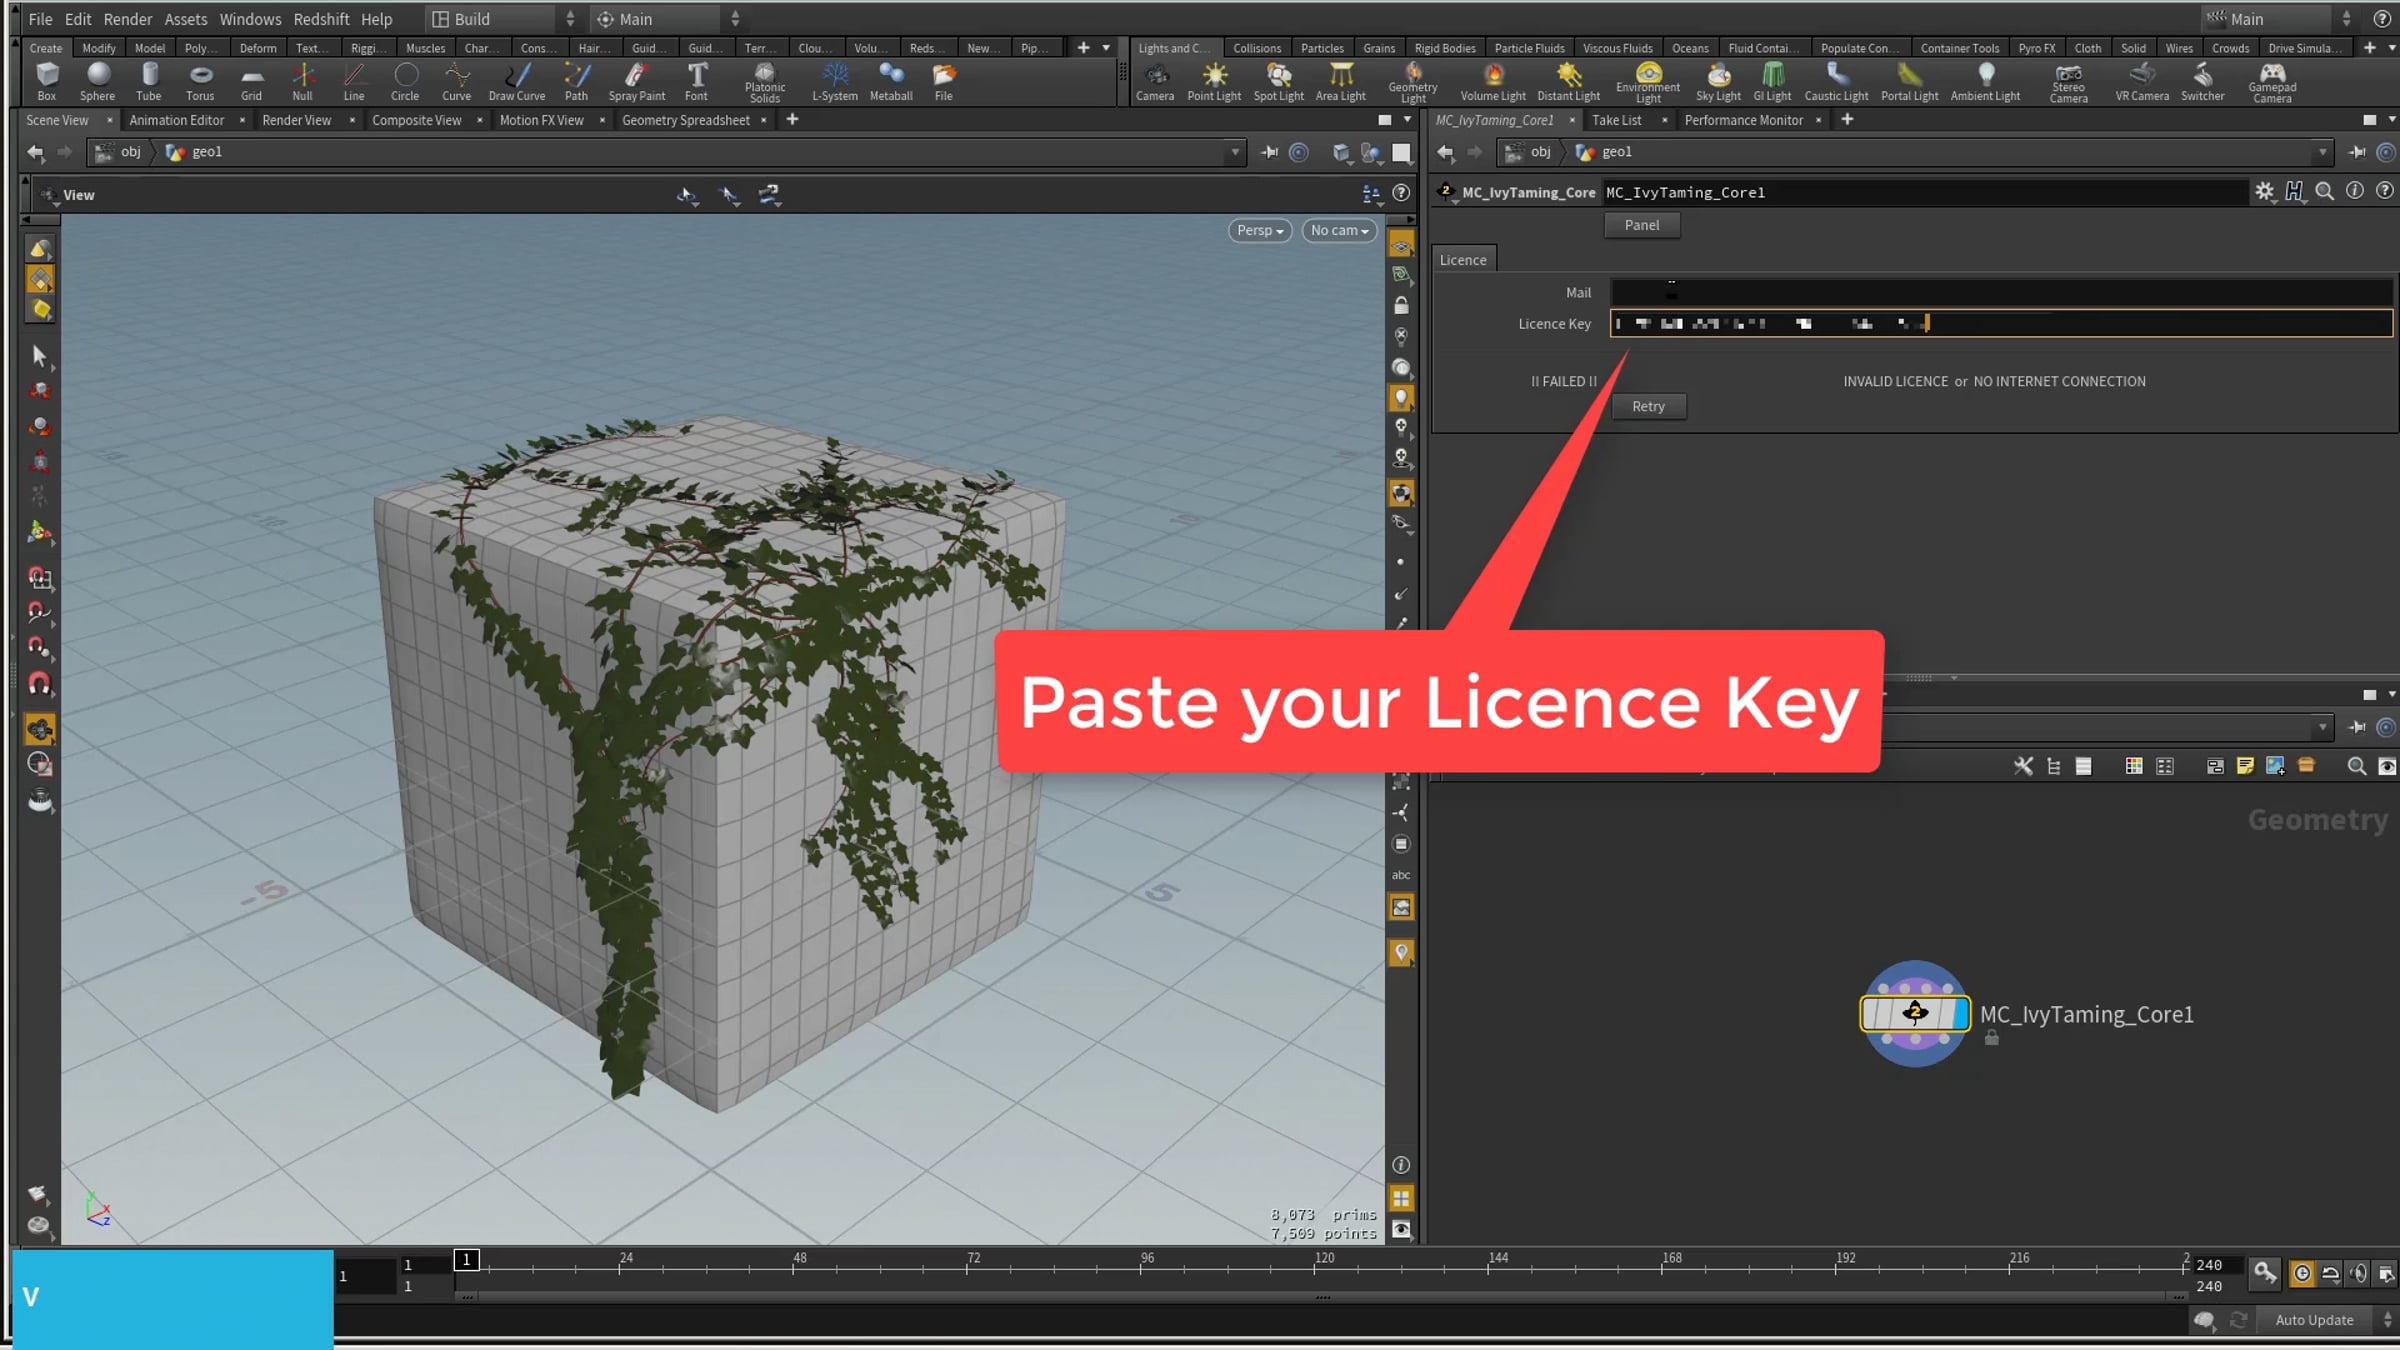Viewport: 2400px width, 1350px height.
Task: Click the Mail input field
Action: (2001, 292)
